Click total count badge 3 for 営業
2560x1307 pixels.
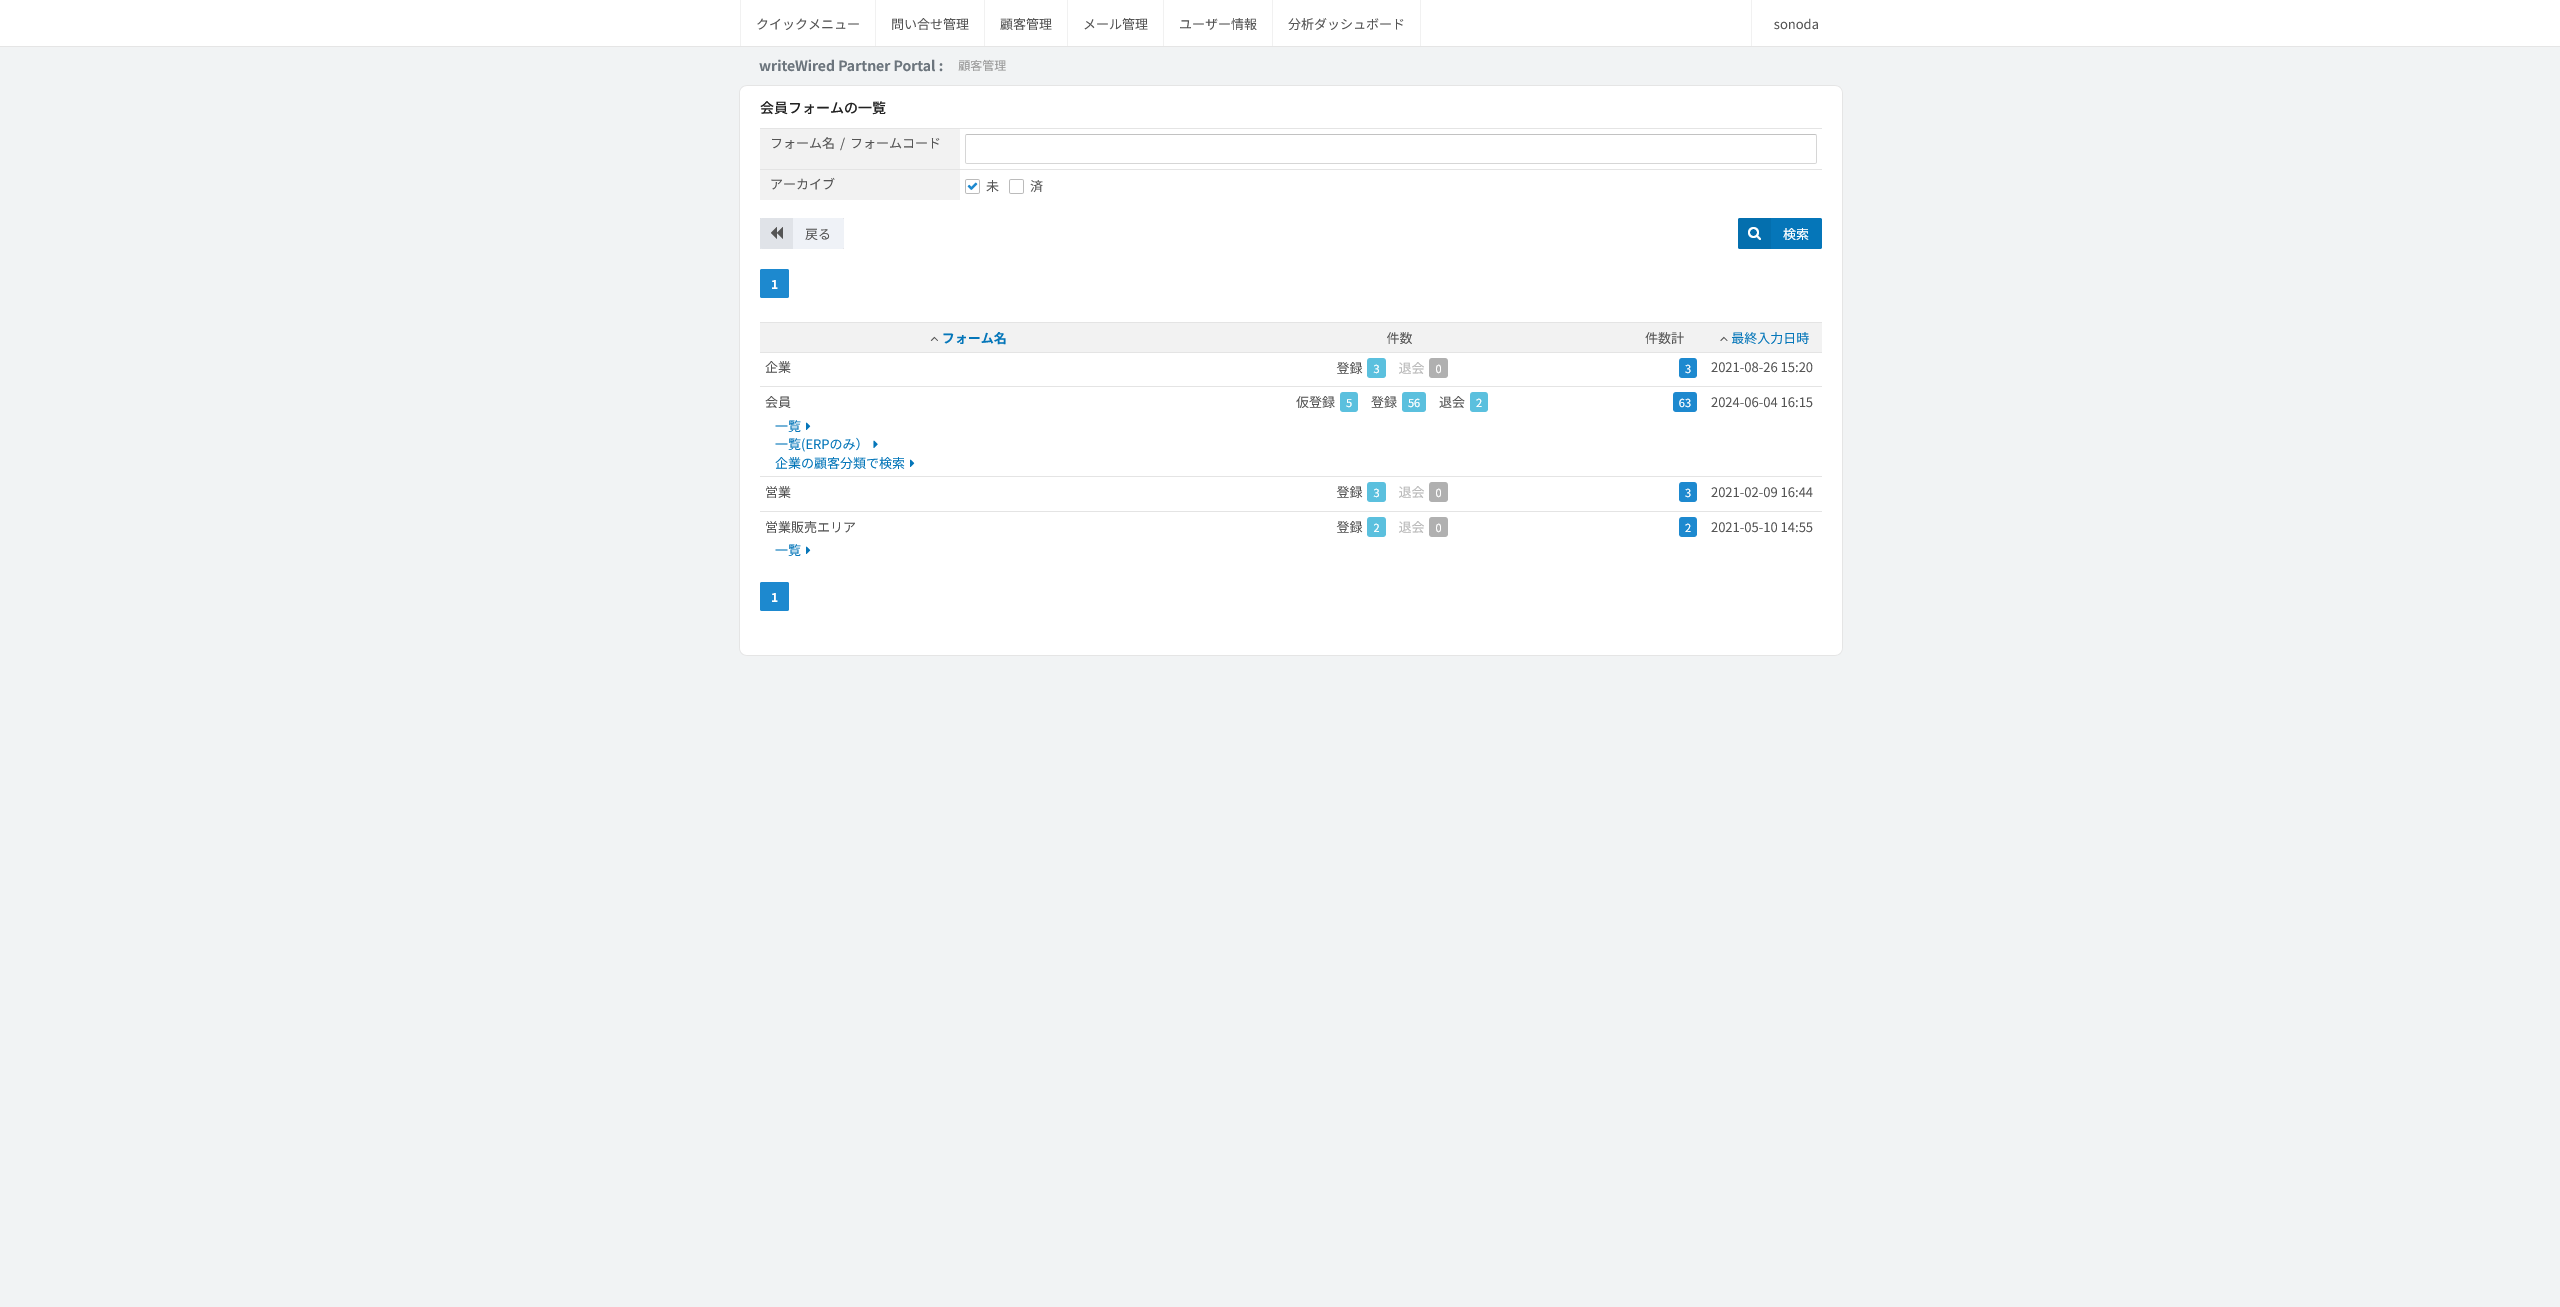1687,492
